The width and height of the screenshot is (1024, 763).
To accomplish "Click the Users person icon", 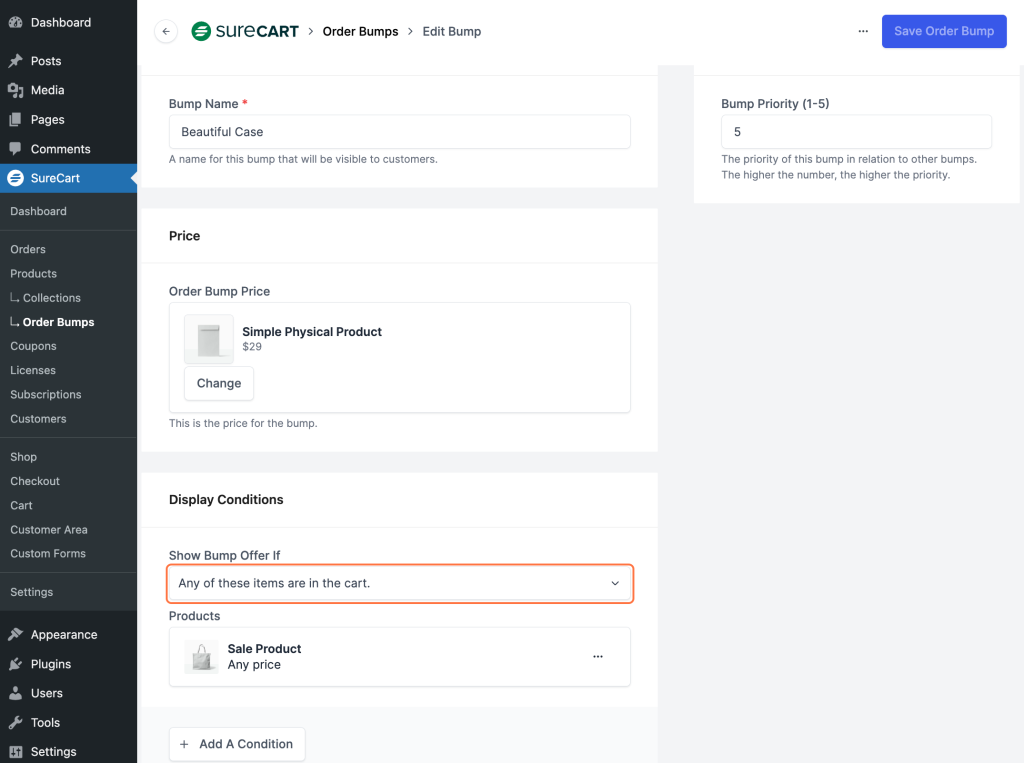I will 16,693.
